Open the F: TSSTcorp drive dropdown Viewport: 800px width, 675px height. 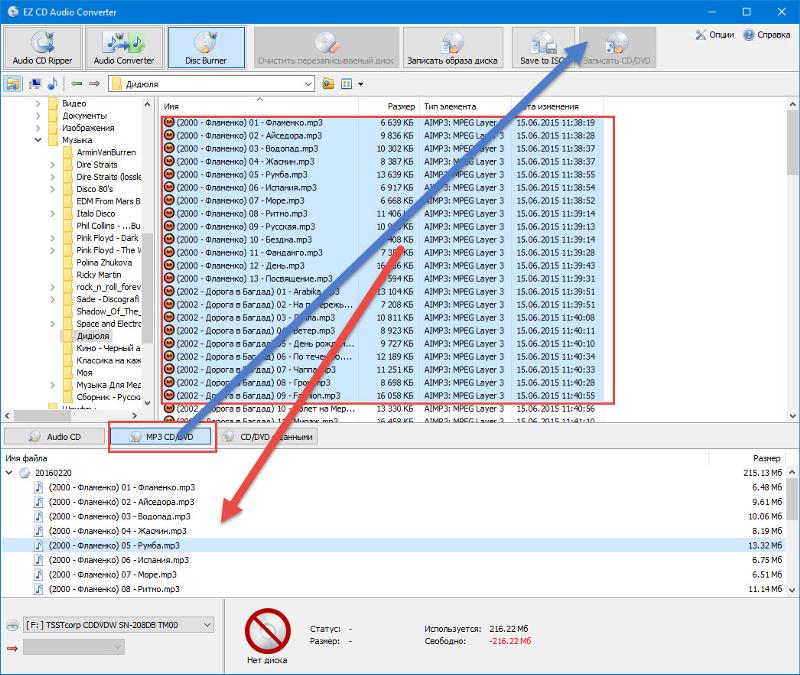point(207,624)
